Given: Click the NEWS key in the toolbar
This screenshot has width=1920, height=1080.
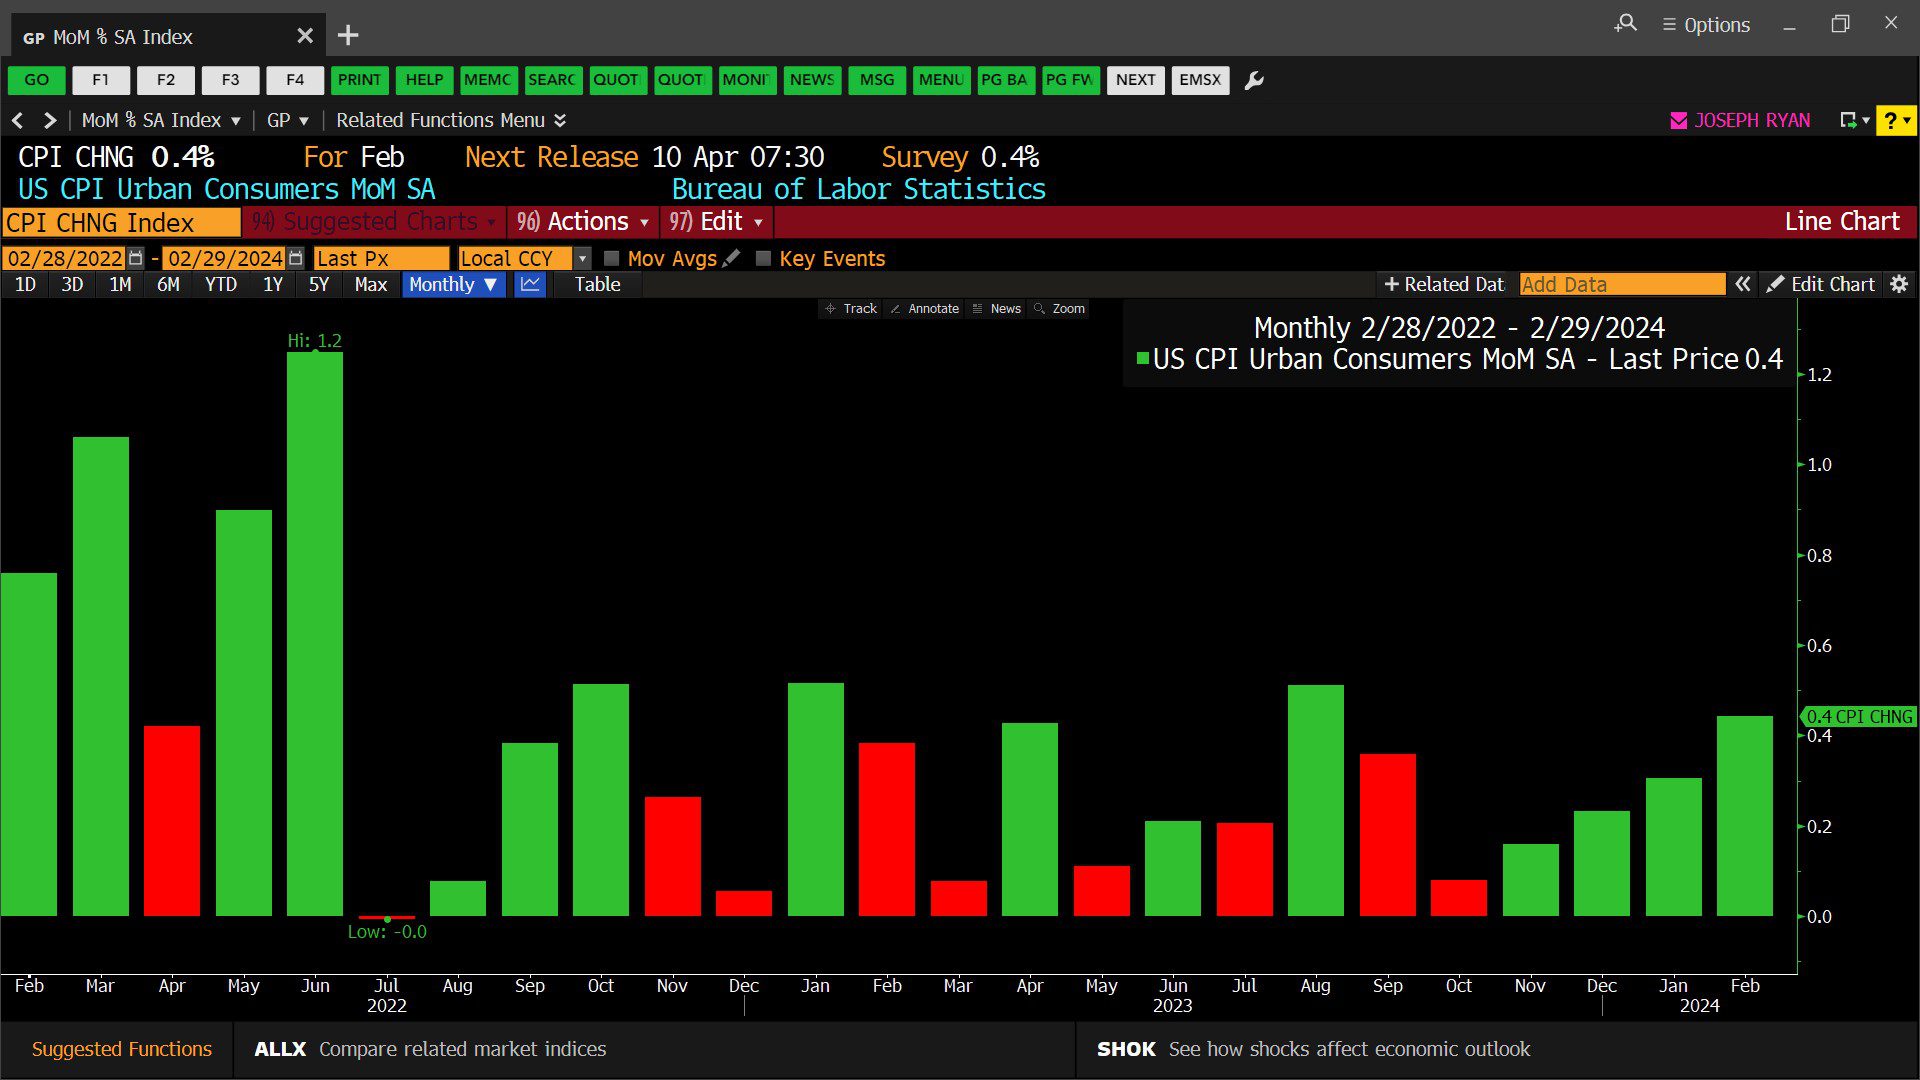Looking at the screenshot, I should [812, 80].
